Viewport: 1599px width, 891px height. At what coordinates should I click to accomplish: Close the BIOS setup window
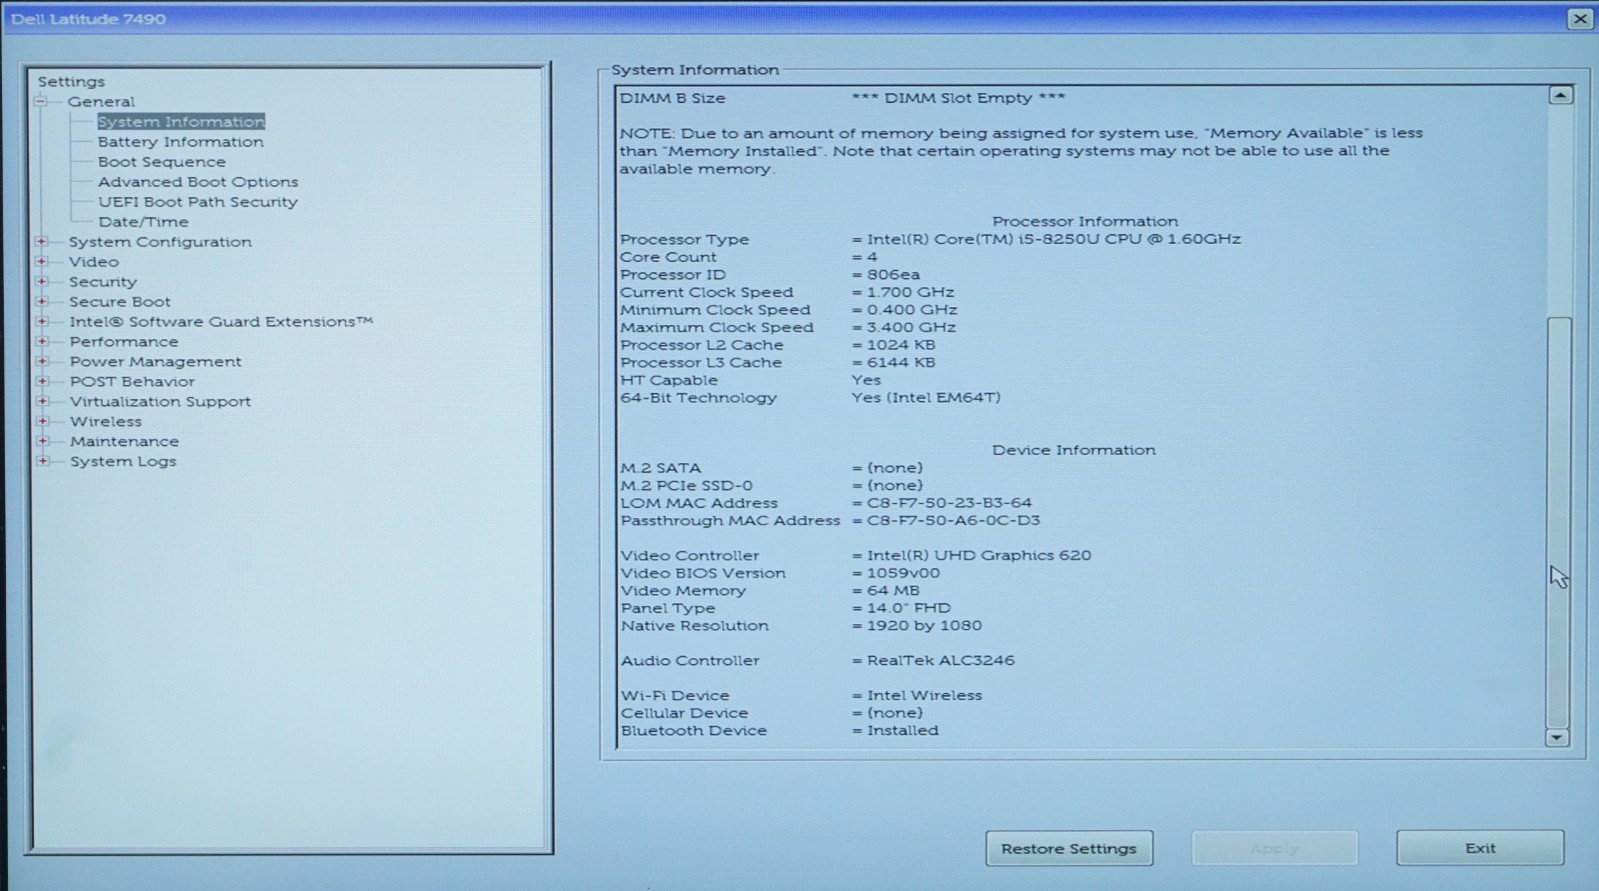click(x=1580, y=18)
